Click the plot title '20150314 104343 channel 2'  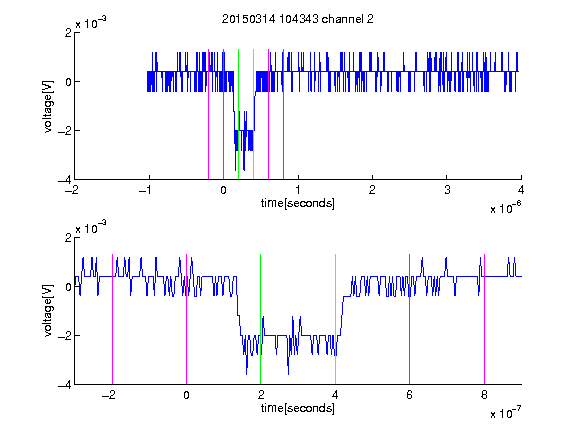[x=298, y=19]
